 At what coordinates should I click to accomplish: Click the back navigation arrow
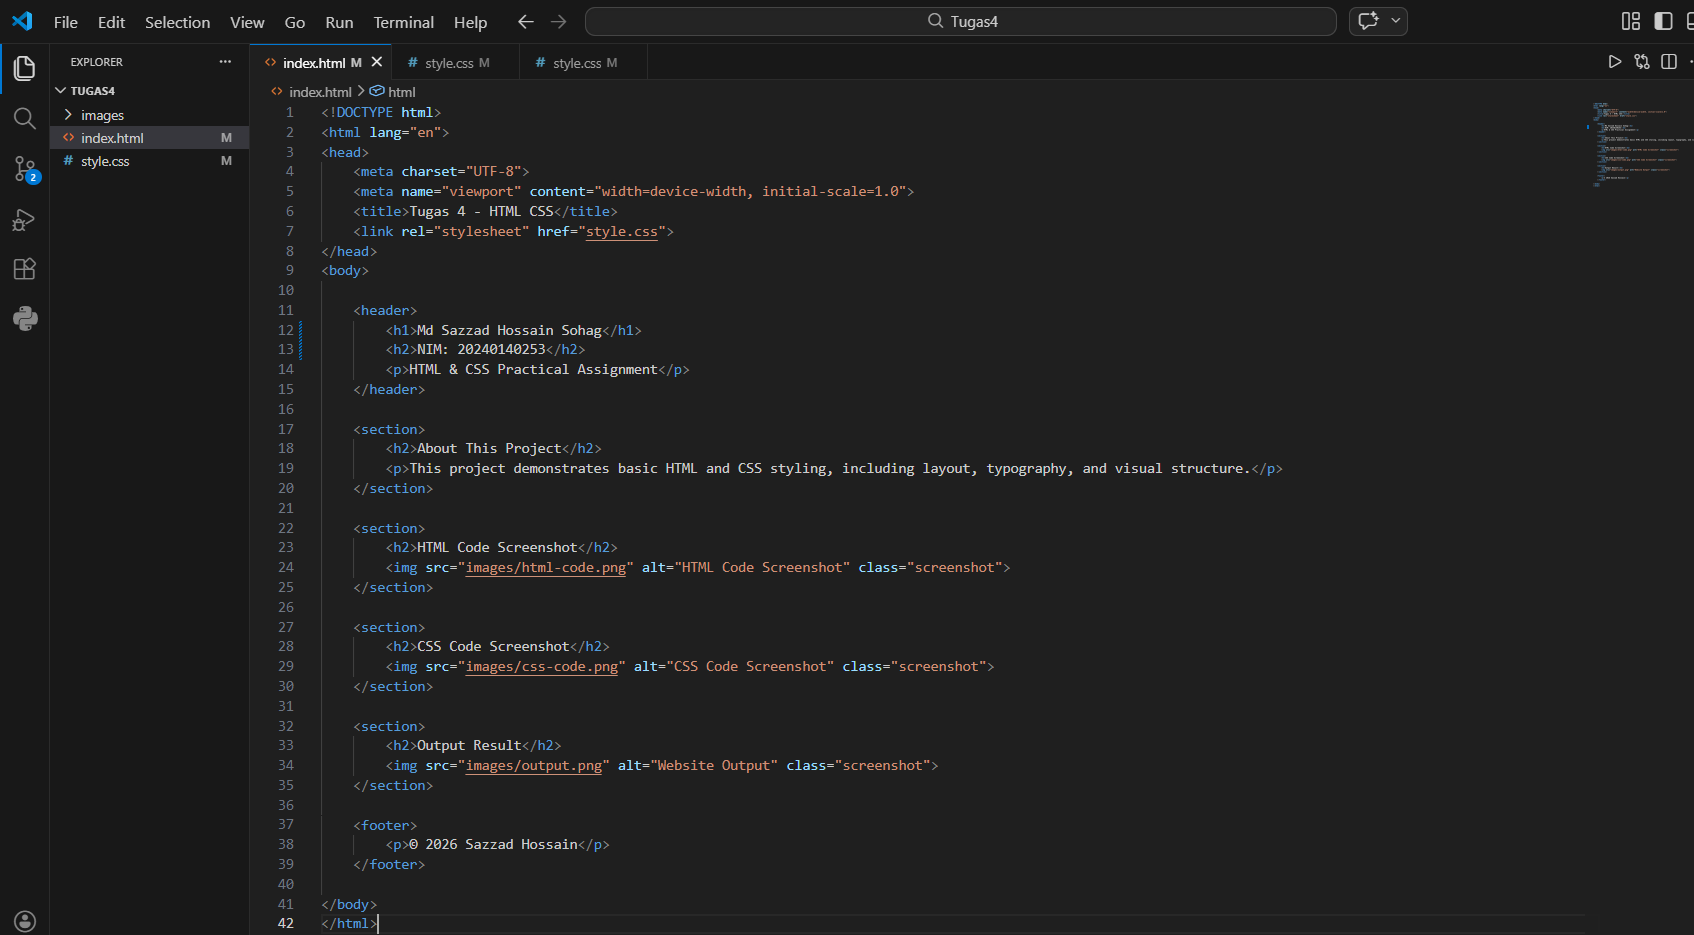pyautogui.click(x=525, y=21)
